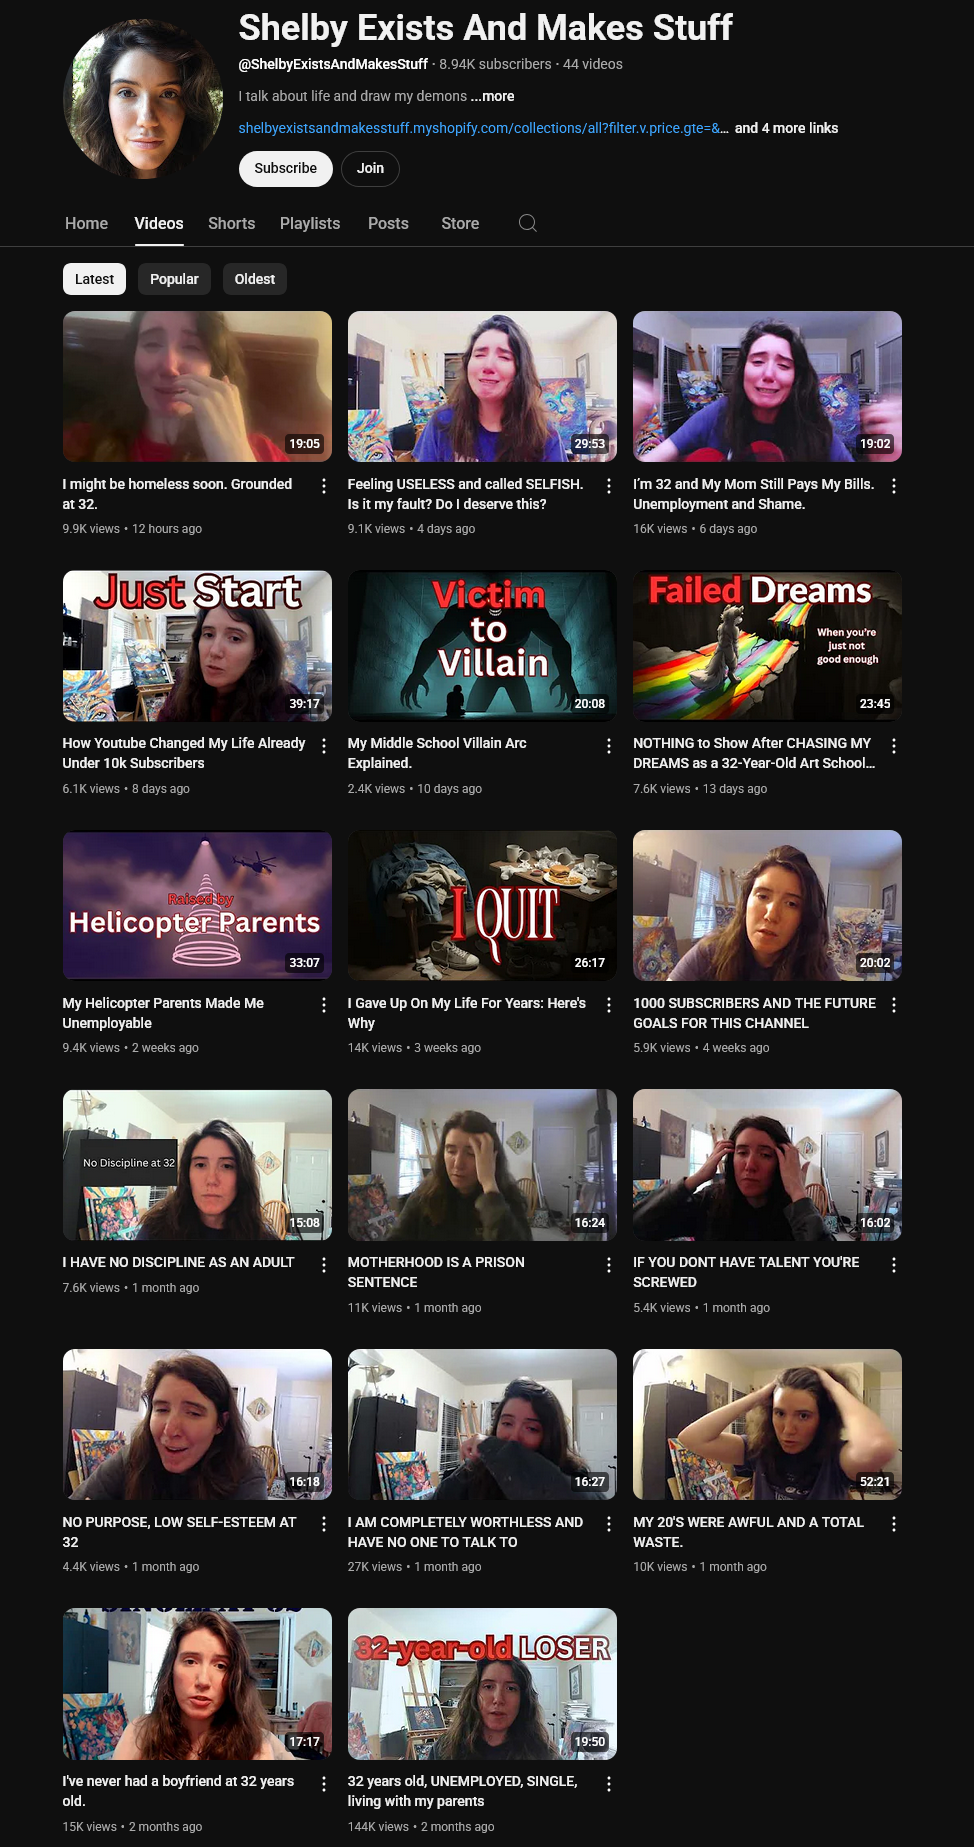Open options menu for 'never had a boyfriend' video
974x1847 pixels.
pyautogui.click(x=324, y=1783)
